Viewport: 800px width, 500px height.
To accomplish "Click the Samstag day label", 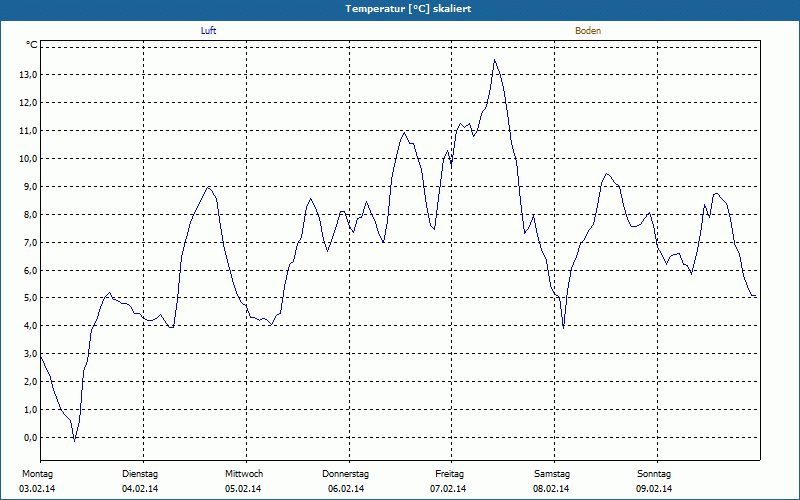I will (x=552, y=474).
